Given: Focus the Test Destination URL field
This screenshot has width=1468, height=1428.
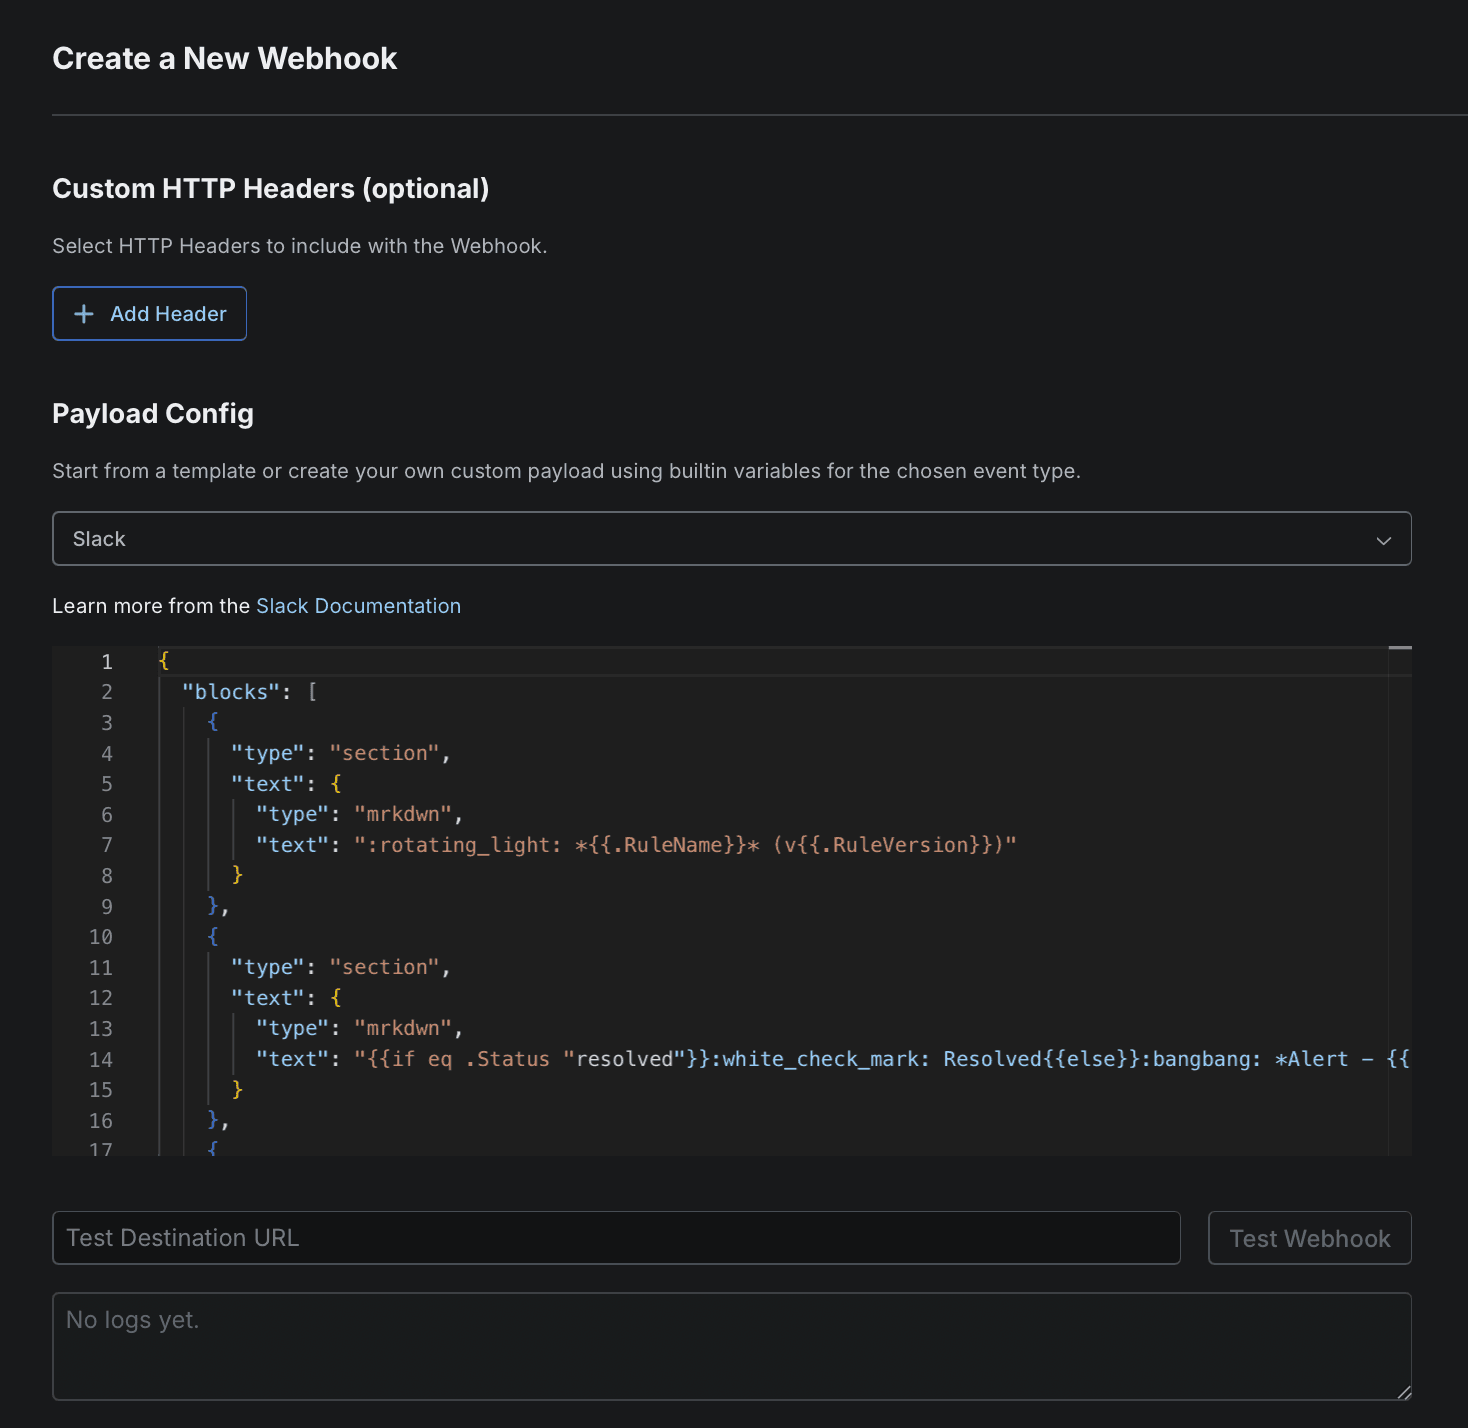Looking at the screenshot, I should (616, 1238).
